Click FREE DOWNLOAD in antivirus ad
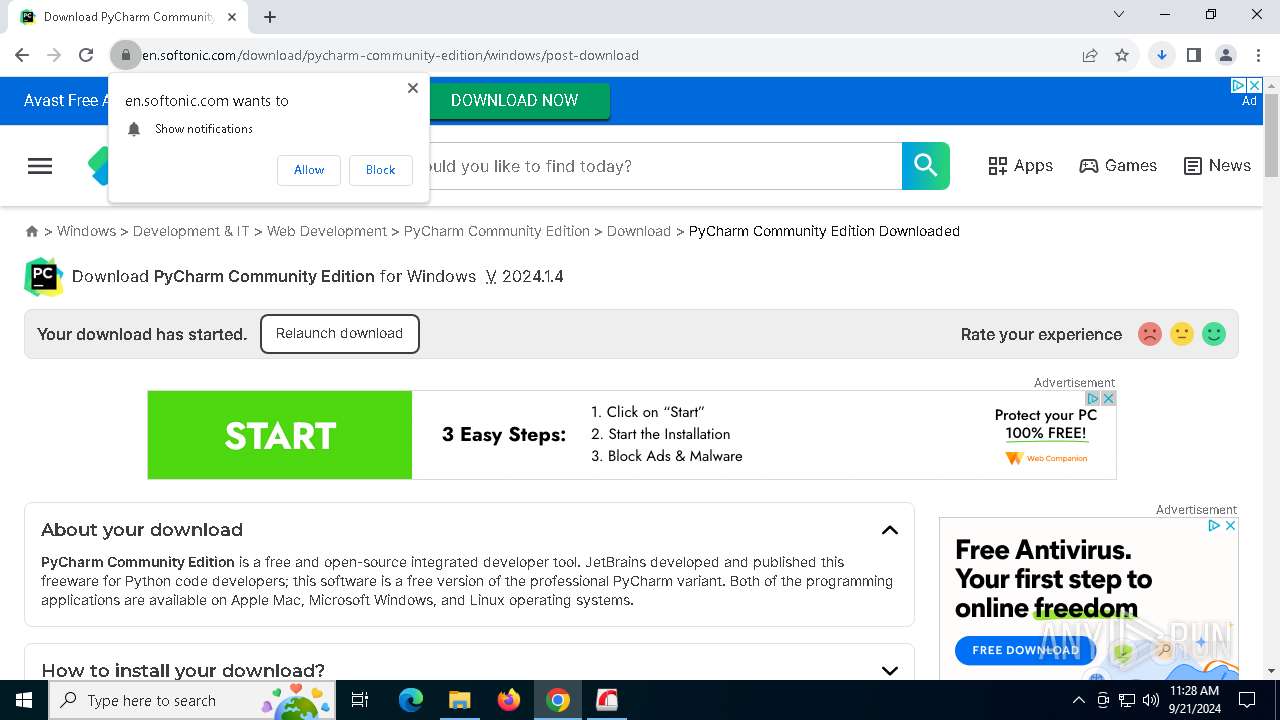This screenshot has width=1280, height=720. coord(1025,650)
